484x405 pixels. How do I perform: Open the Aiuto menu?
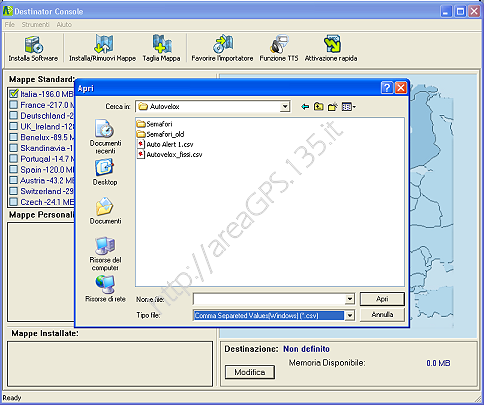(64, 24)
